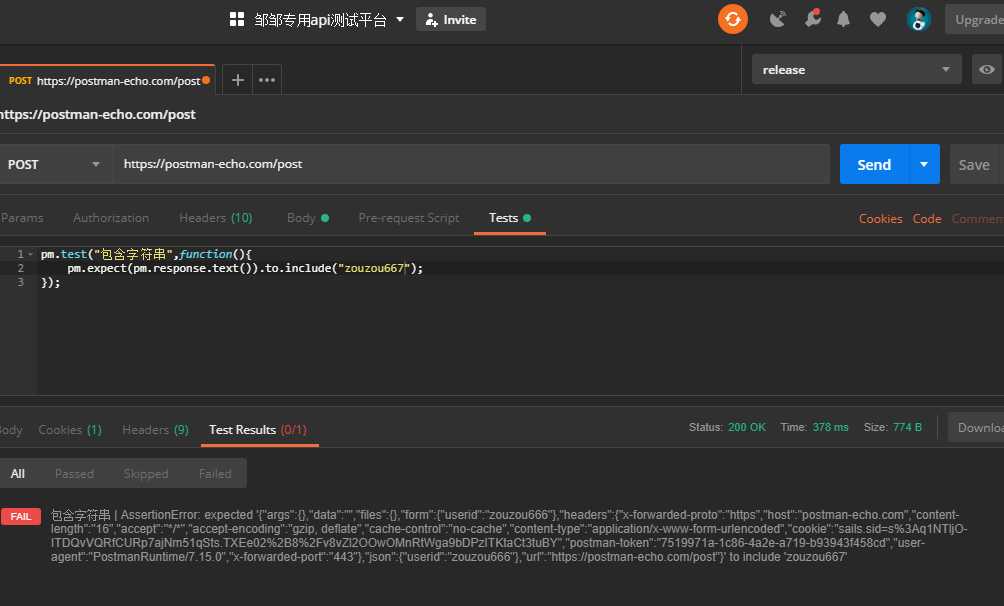Switch to the request Body tab

[x=307, y=218]
